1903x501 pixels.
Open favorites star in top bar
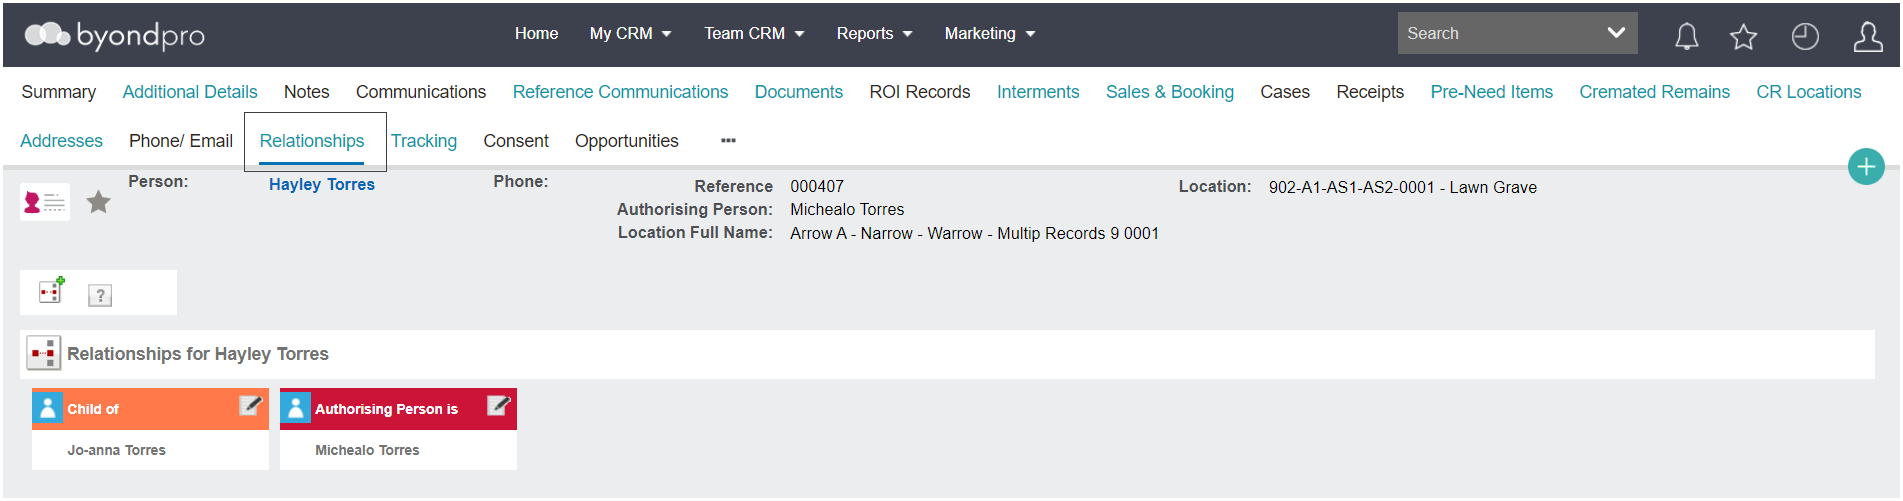coord(1744,37)
